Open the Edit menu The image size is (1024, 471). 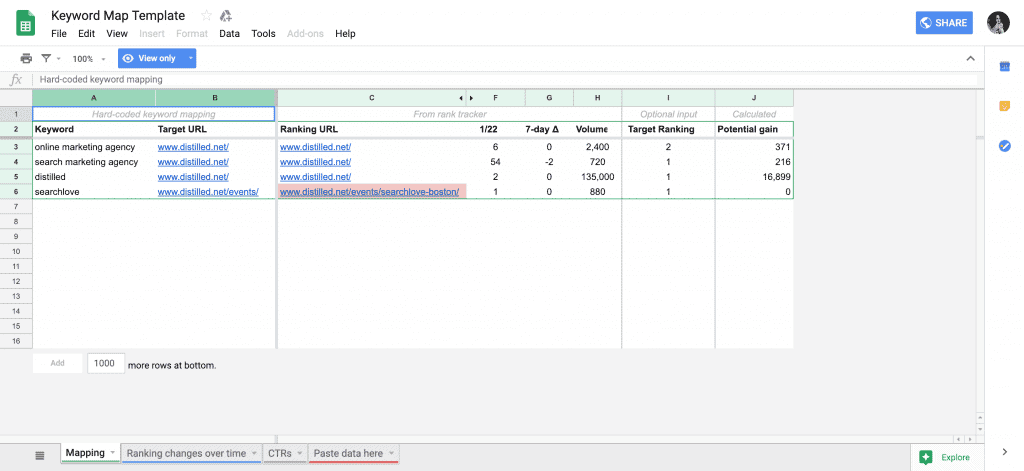click(x=86, y=33)
